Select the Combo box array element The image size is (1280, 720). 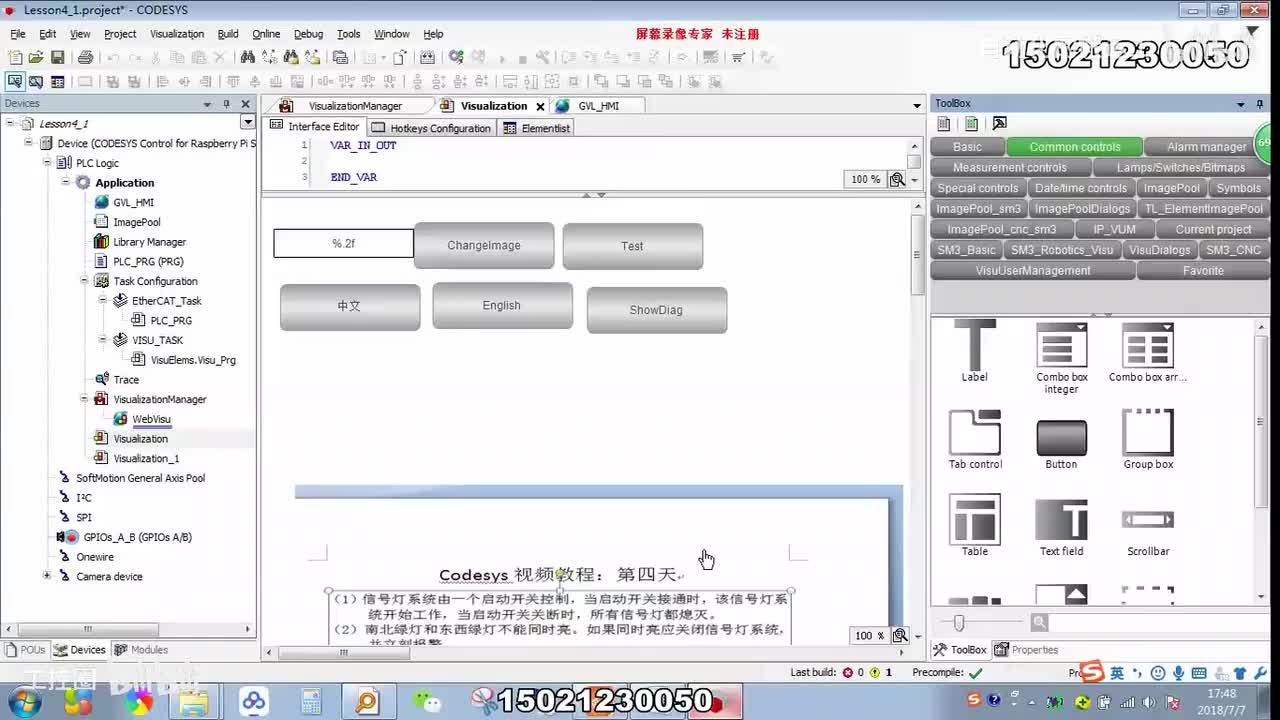[1148, 351]
